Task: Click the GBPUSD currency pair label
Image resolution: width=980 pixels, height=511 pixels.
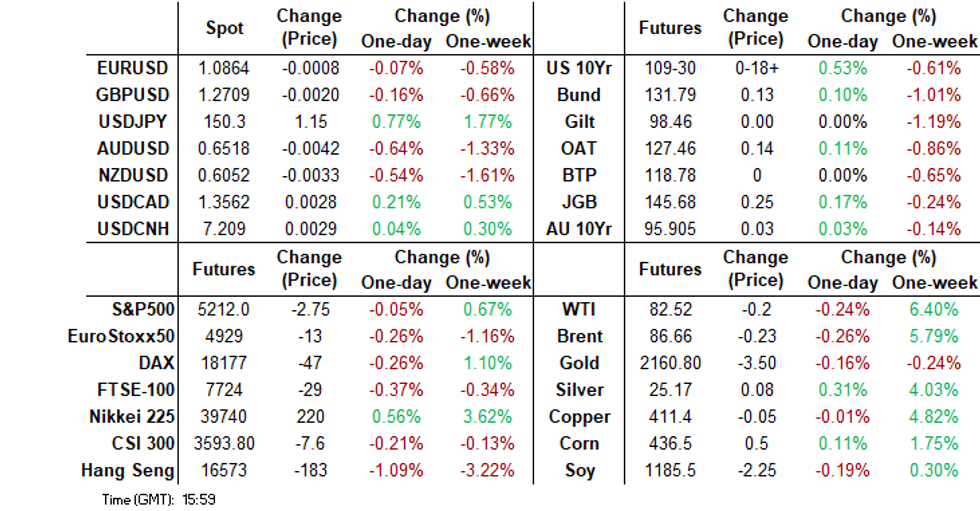Action: click(x=132, y=95)
